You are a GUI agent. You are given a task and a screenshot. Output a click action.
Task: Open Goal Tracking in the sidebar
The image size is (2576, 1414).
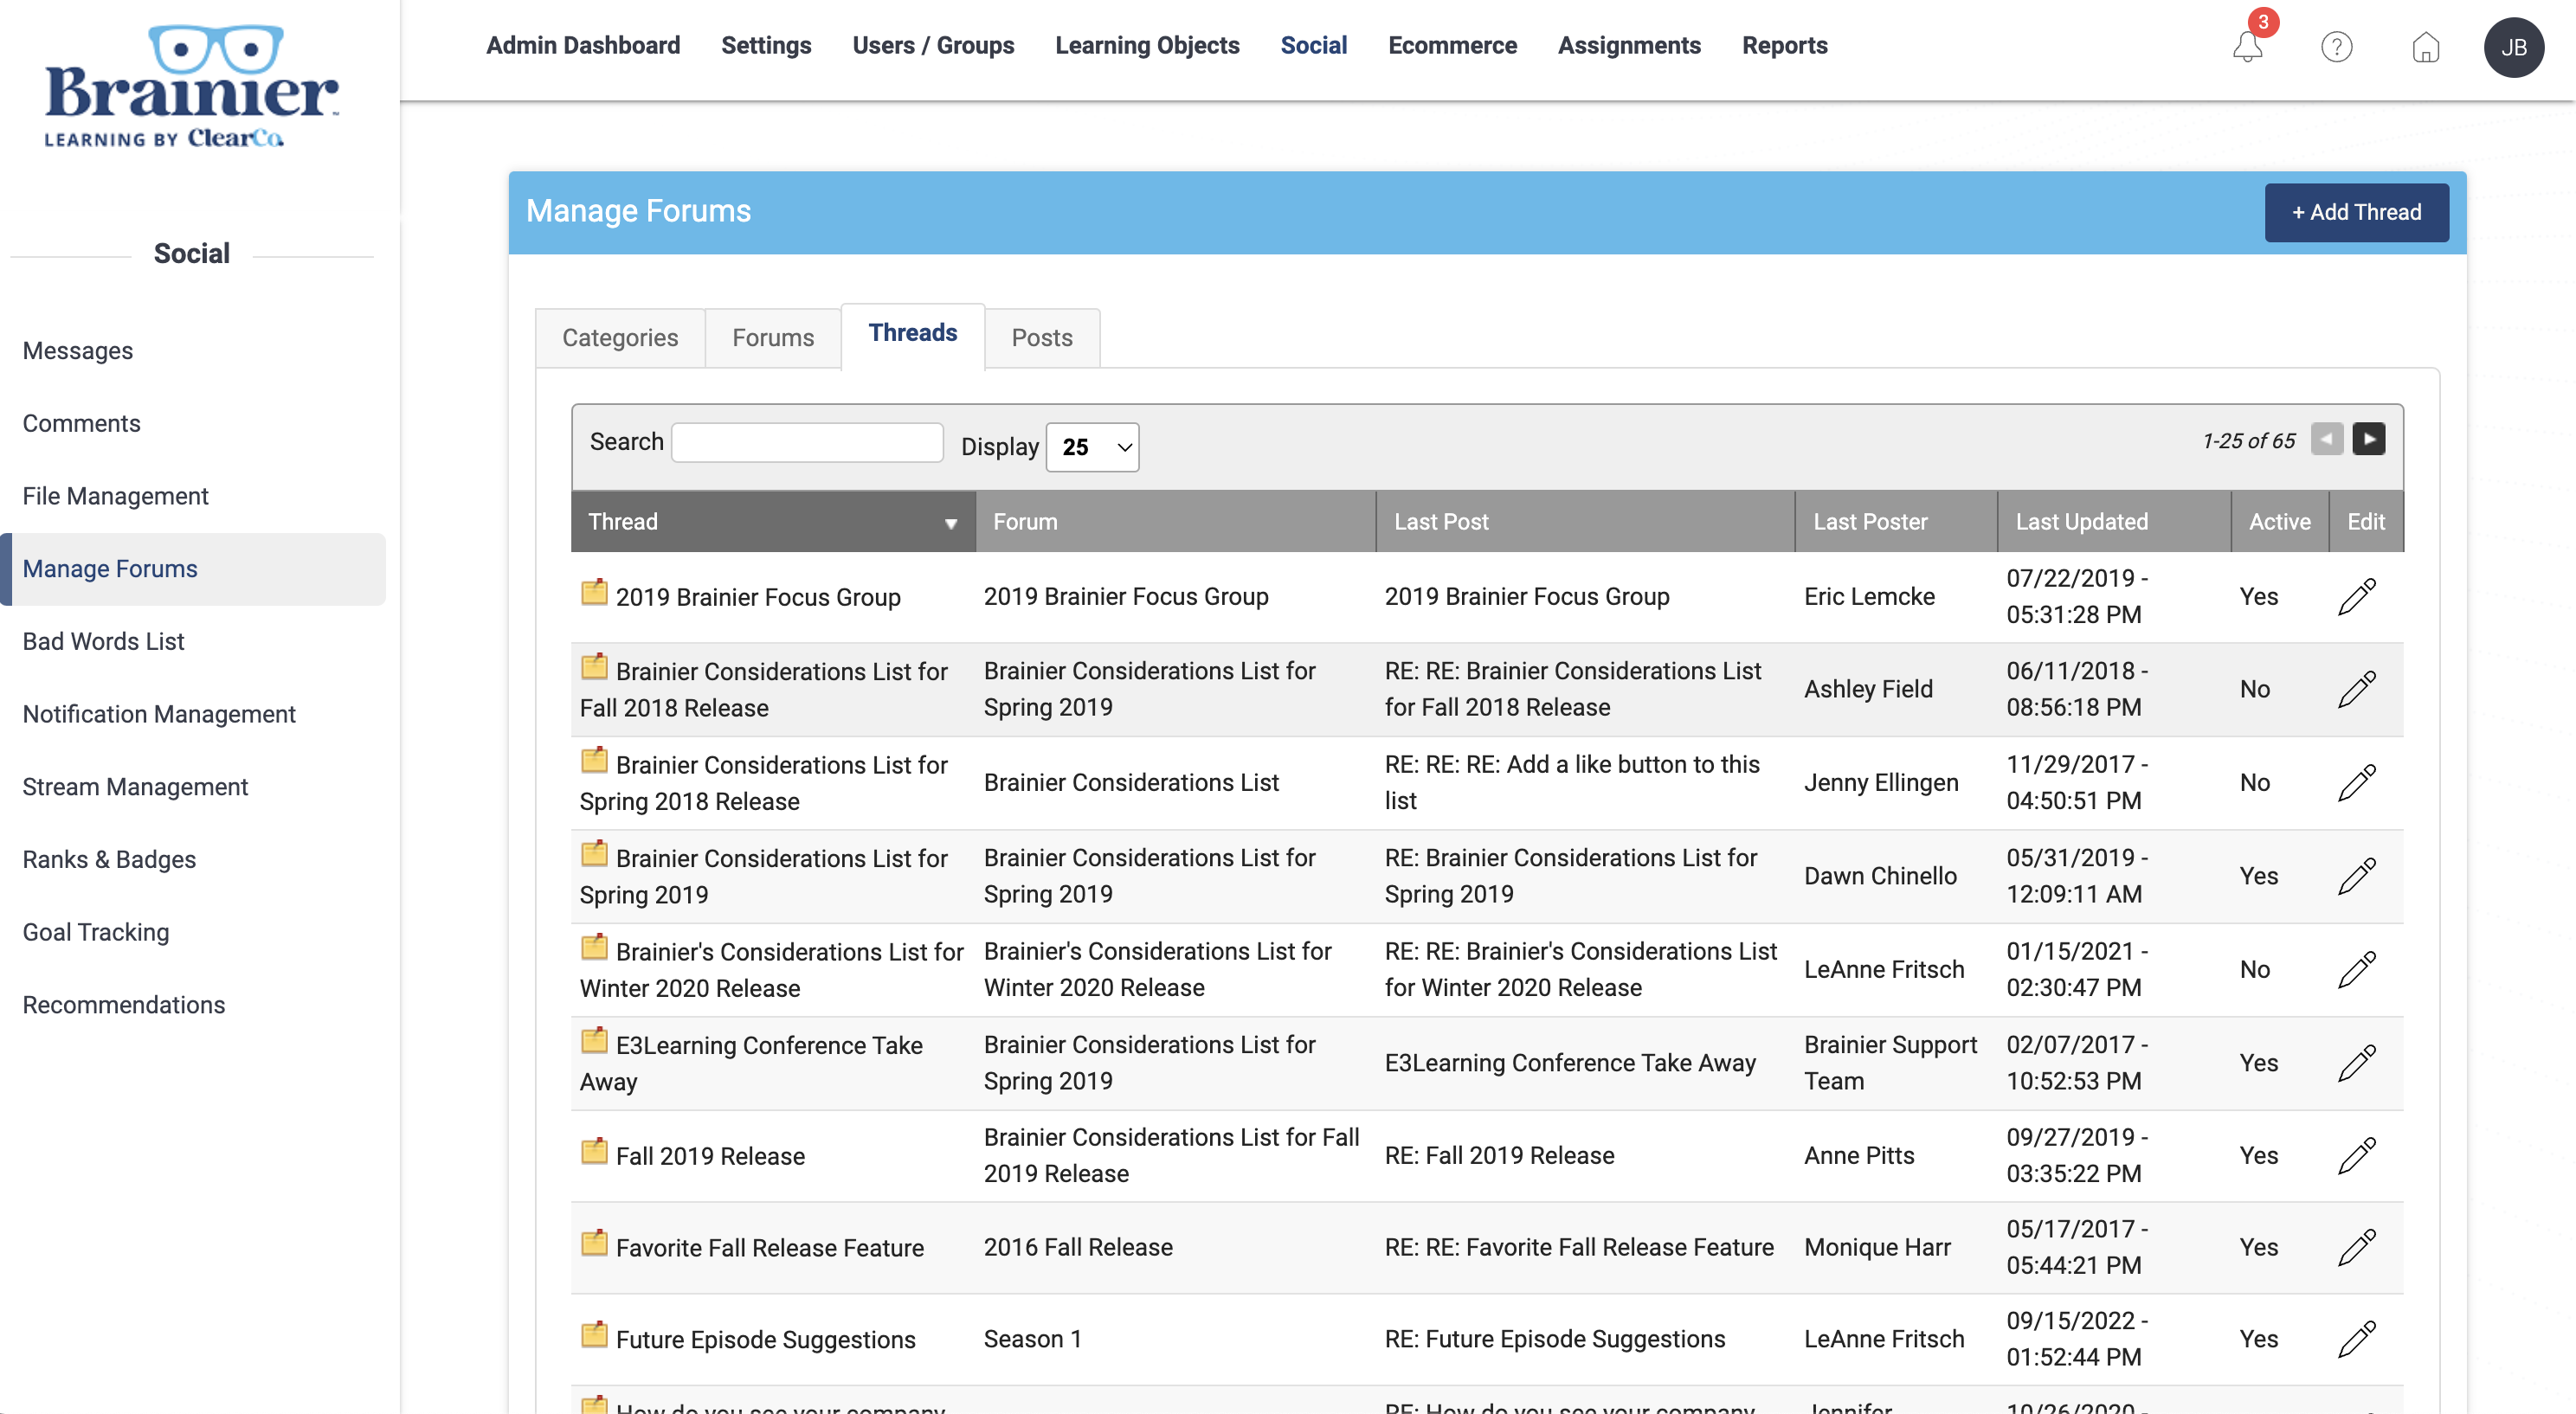coord(96,932)
